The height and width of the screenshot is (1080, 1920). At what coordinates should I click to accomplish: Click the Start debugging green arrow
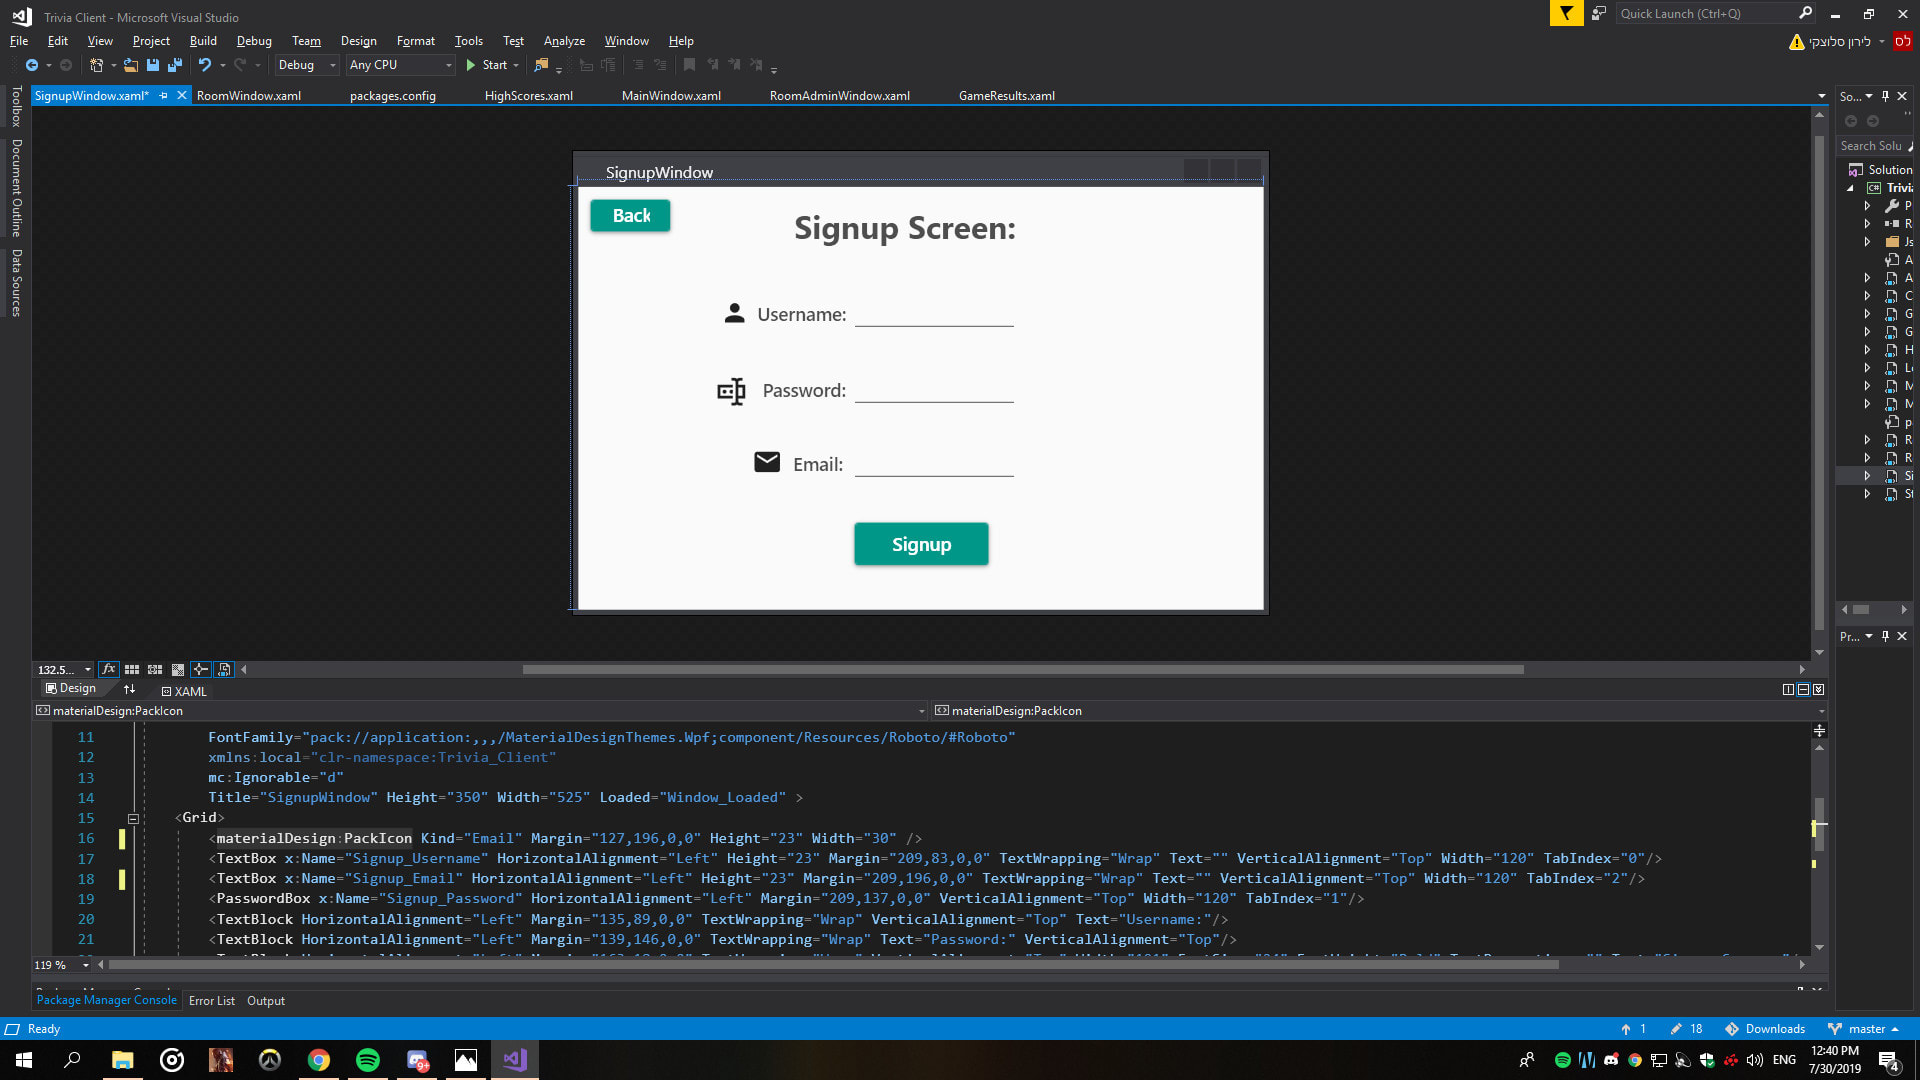point(470,65)
